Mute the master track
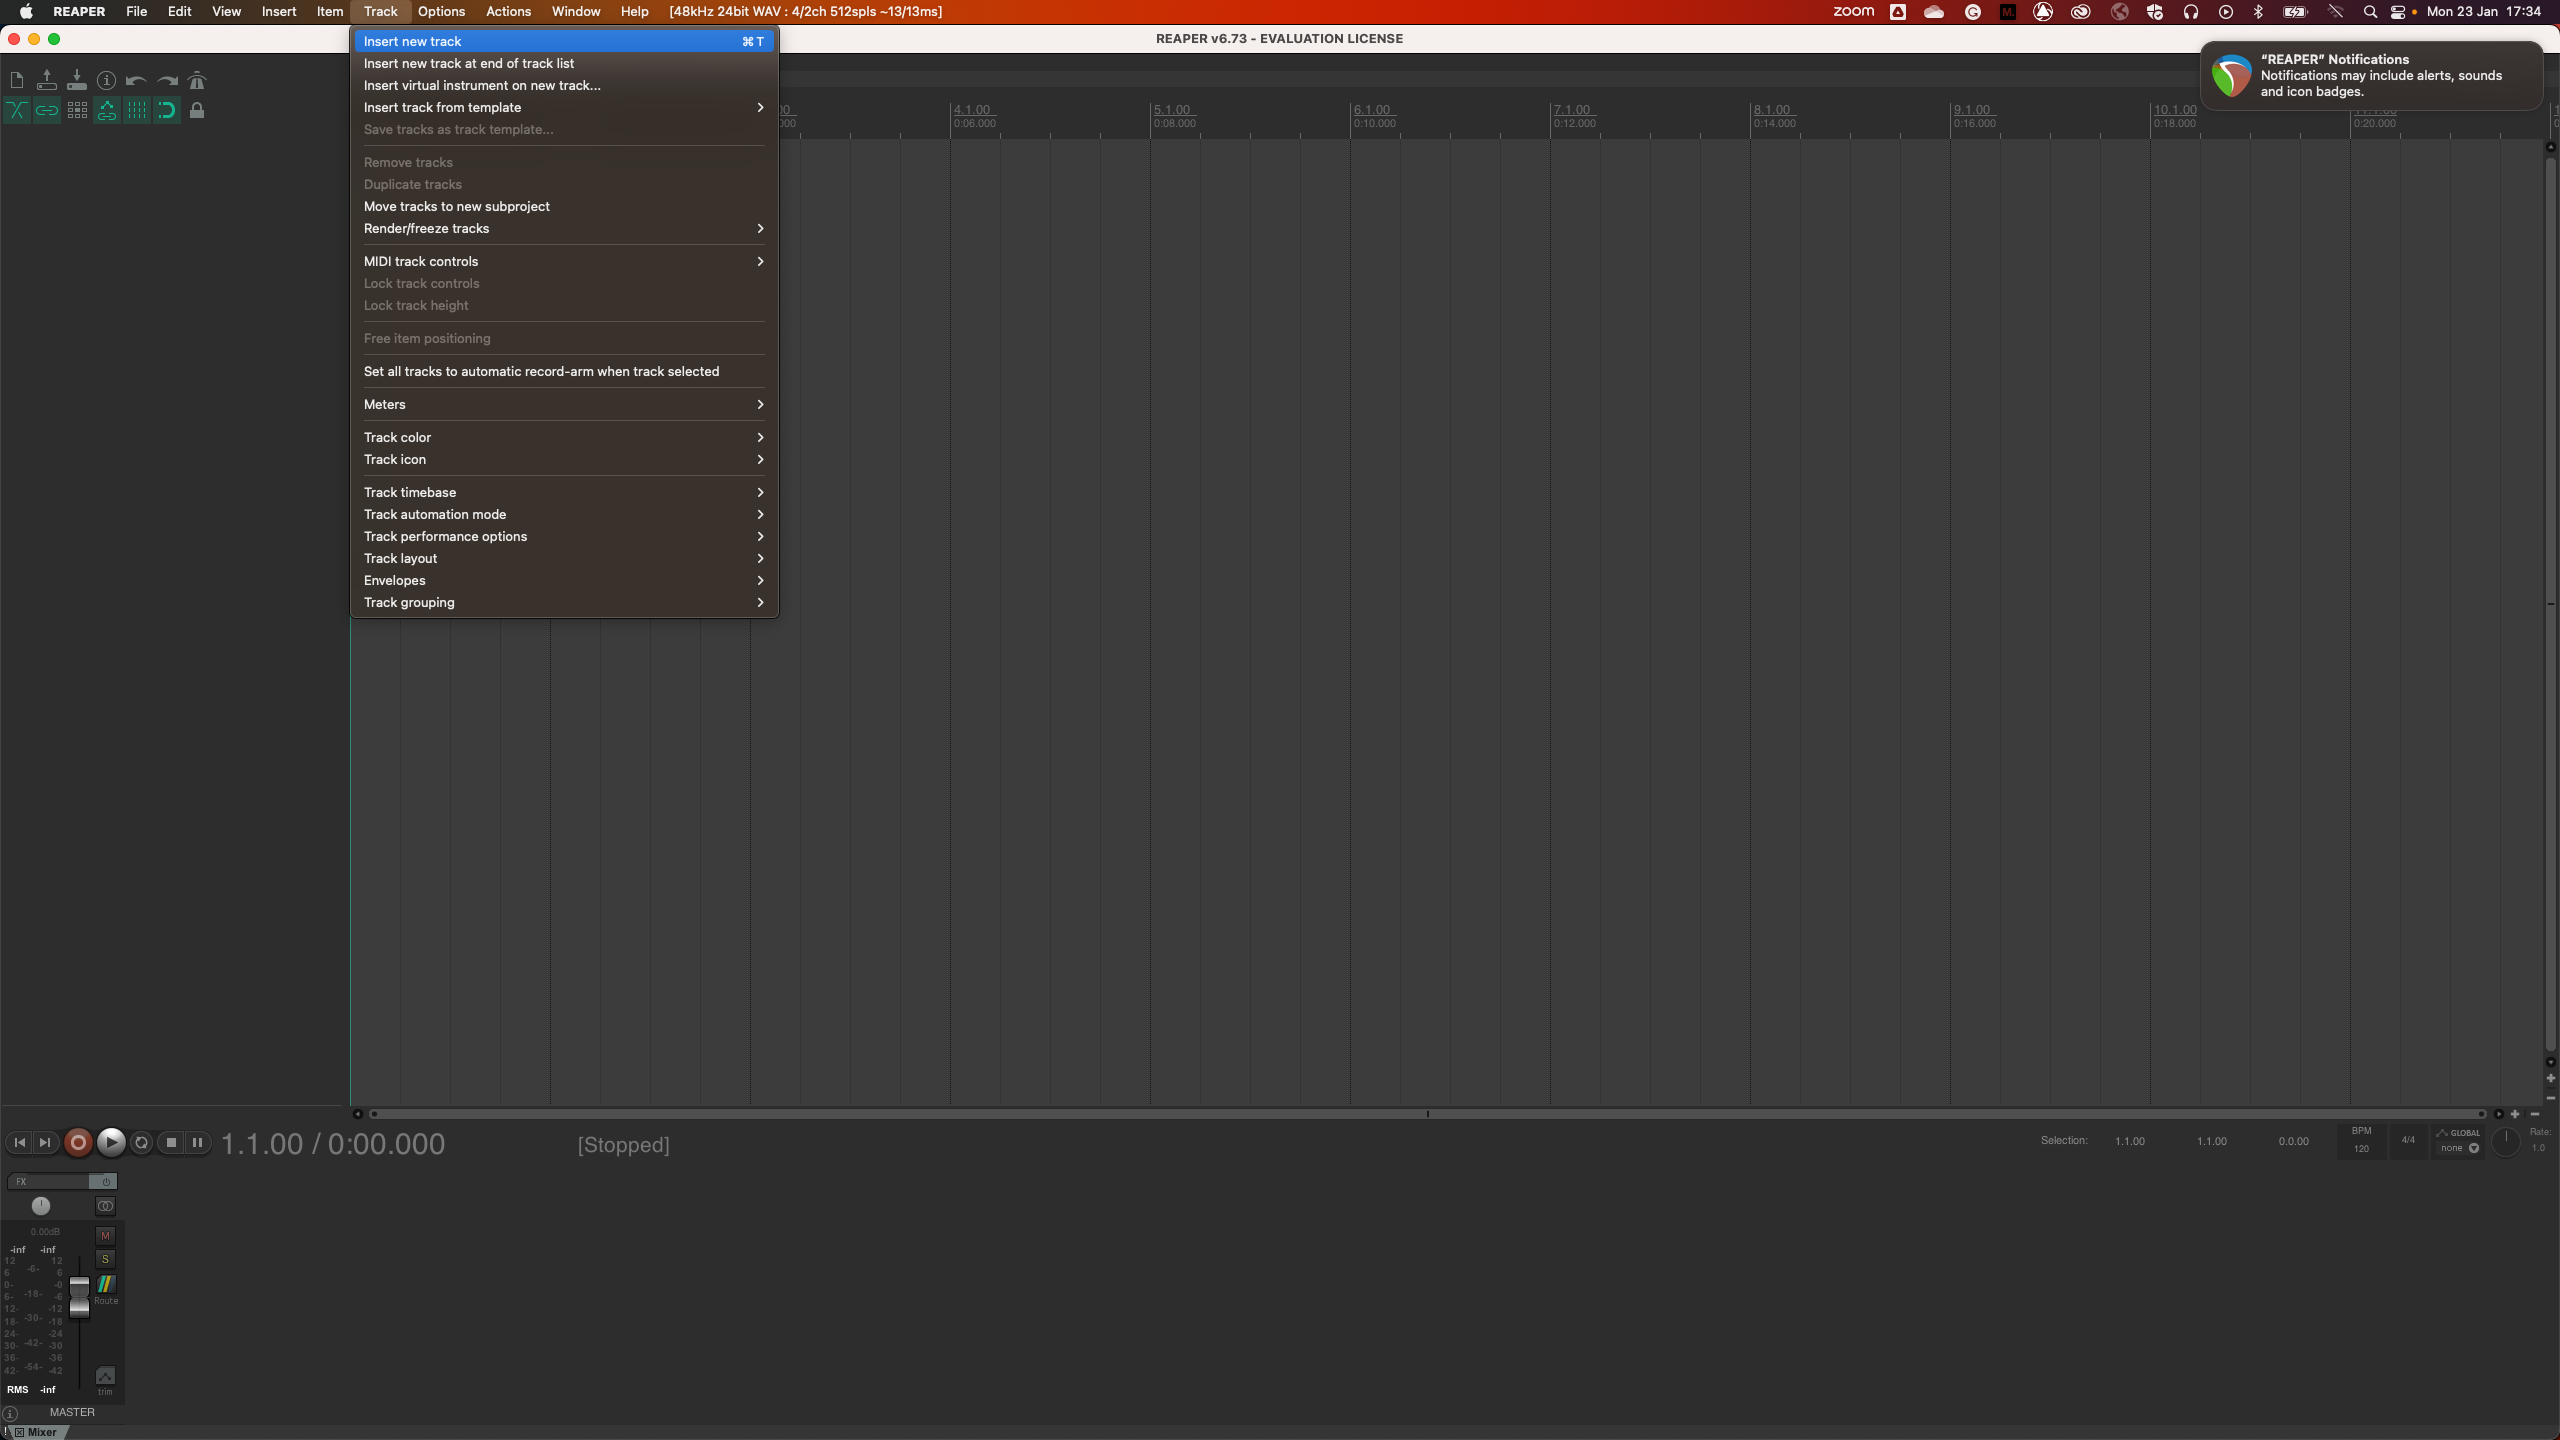The height and width of the screenshot is (1440, 2560). coord(105,1236)
